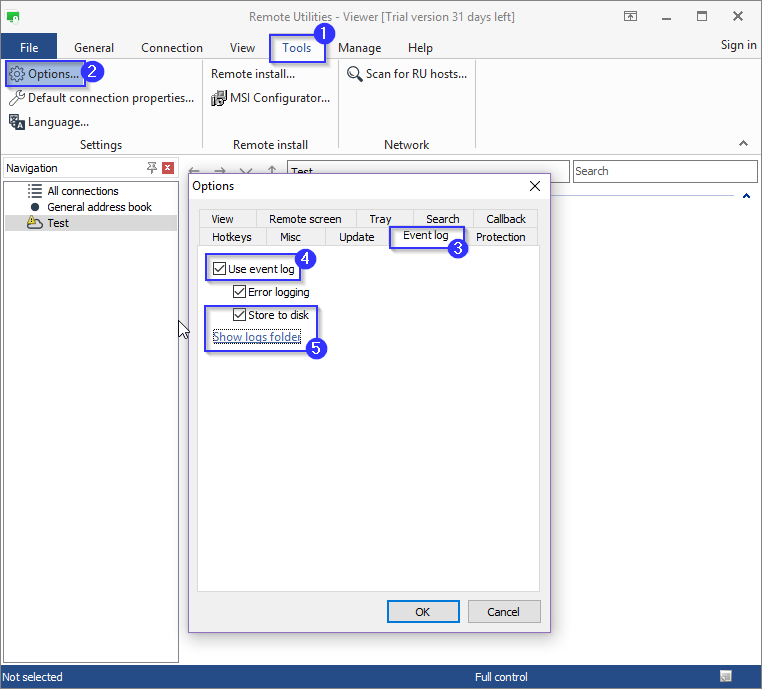The image size is (762, 689).
Task: Toggle the Error logging checkbox
Action: click(239, 292)
